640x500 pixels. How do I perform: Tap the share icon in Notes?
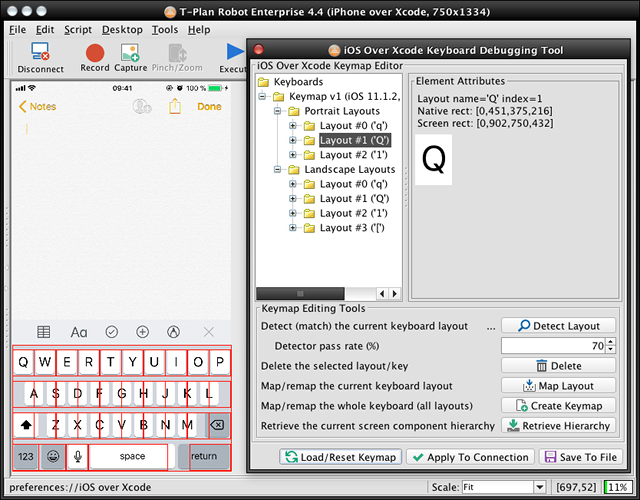pos(175,106)
